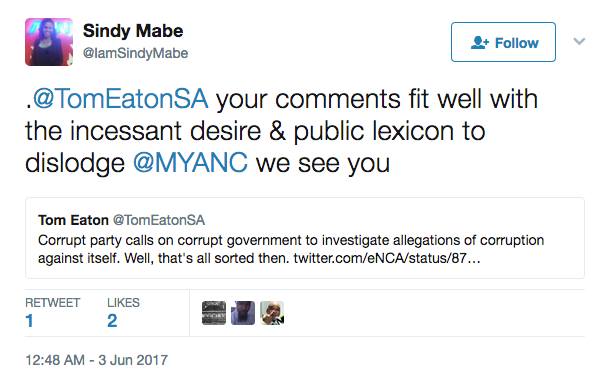Open the second liker's purple avatar

pos(243,313)
